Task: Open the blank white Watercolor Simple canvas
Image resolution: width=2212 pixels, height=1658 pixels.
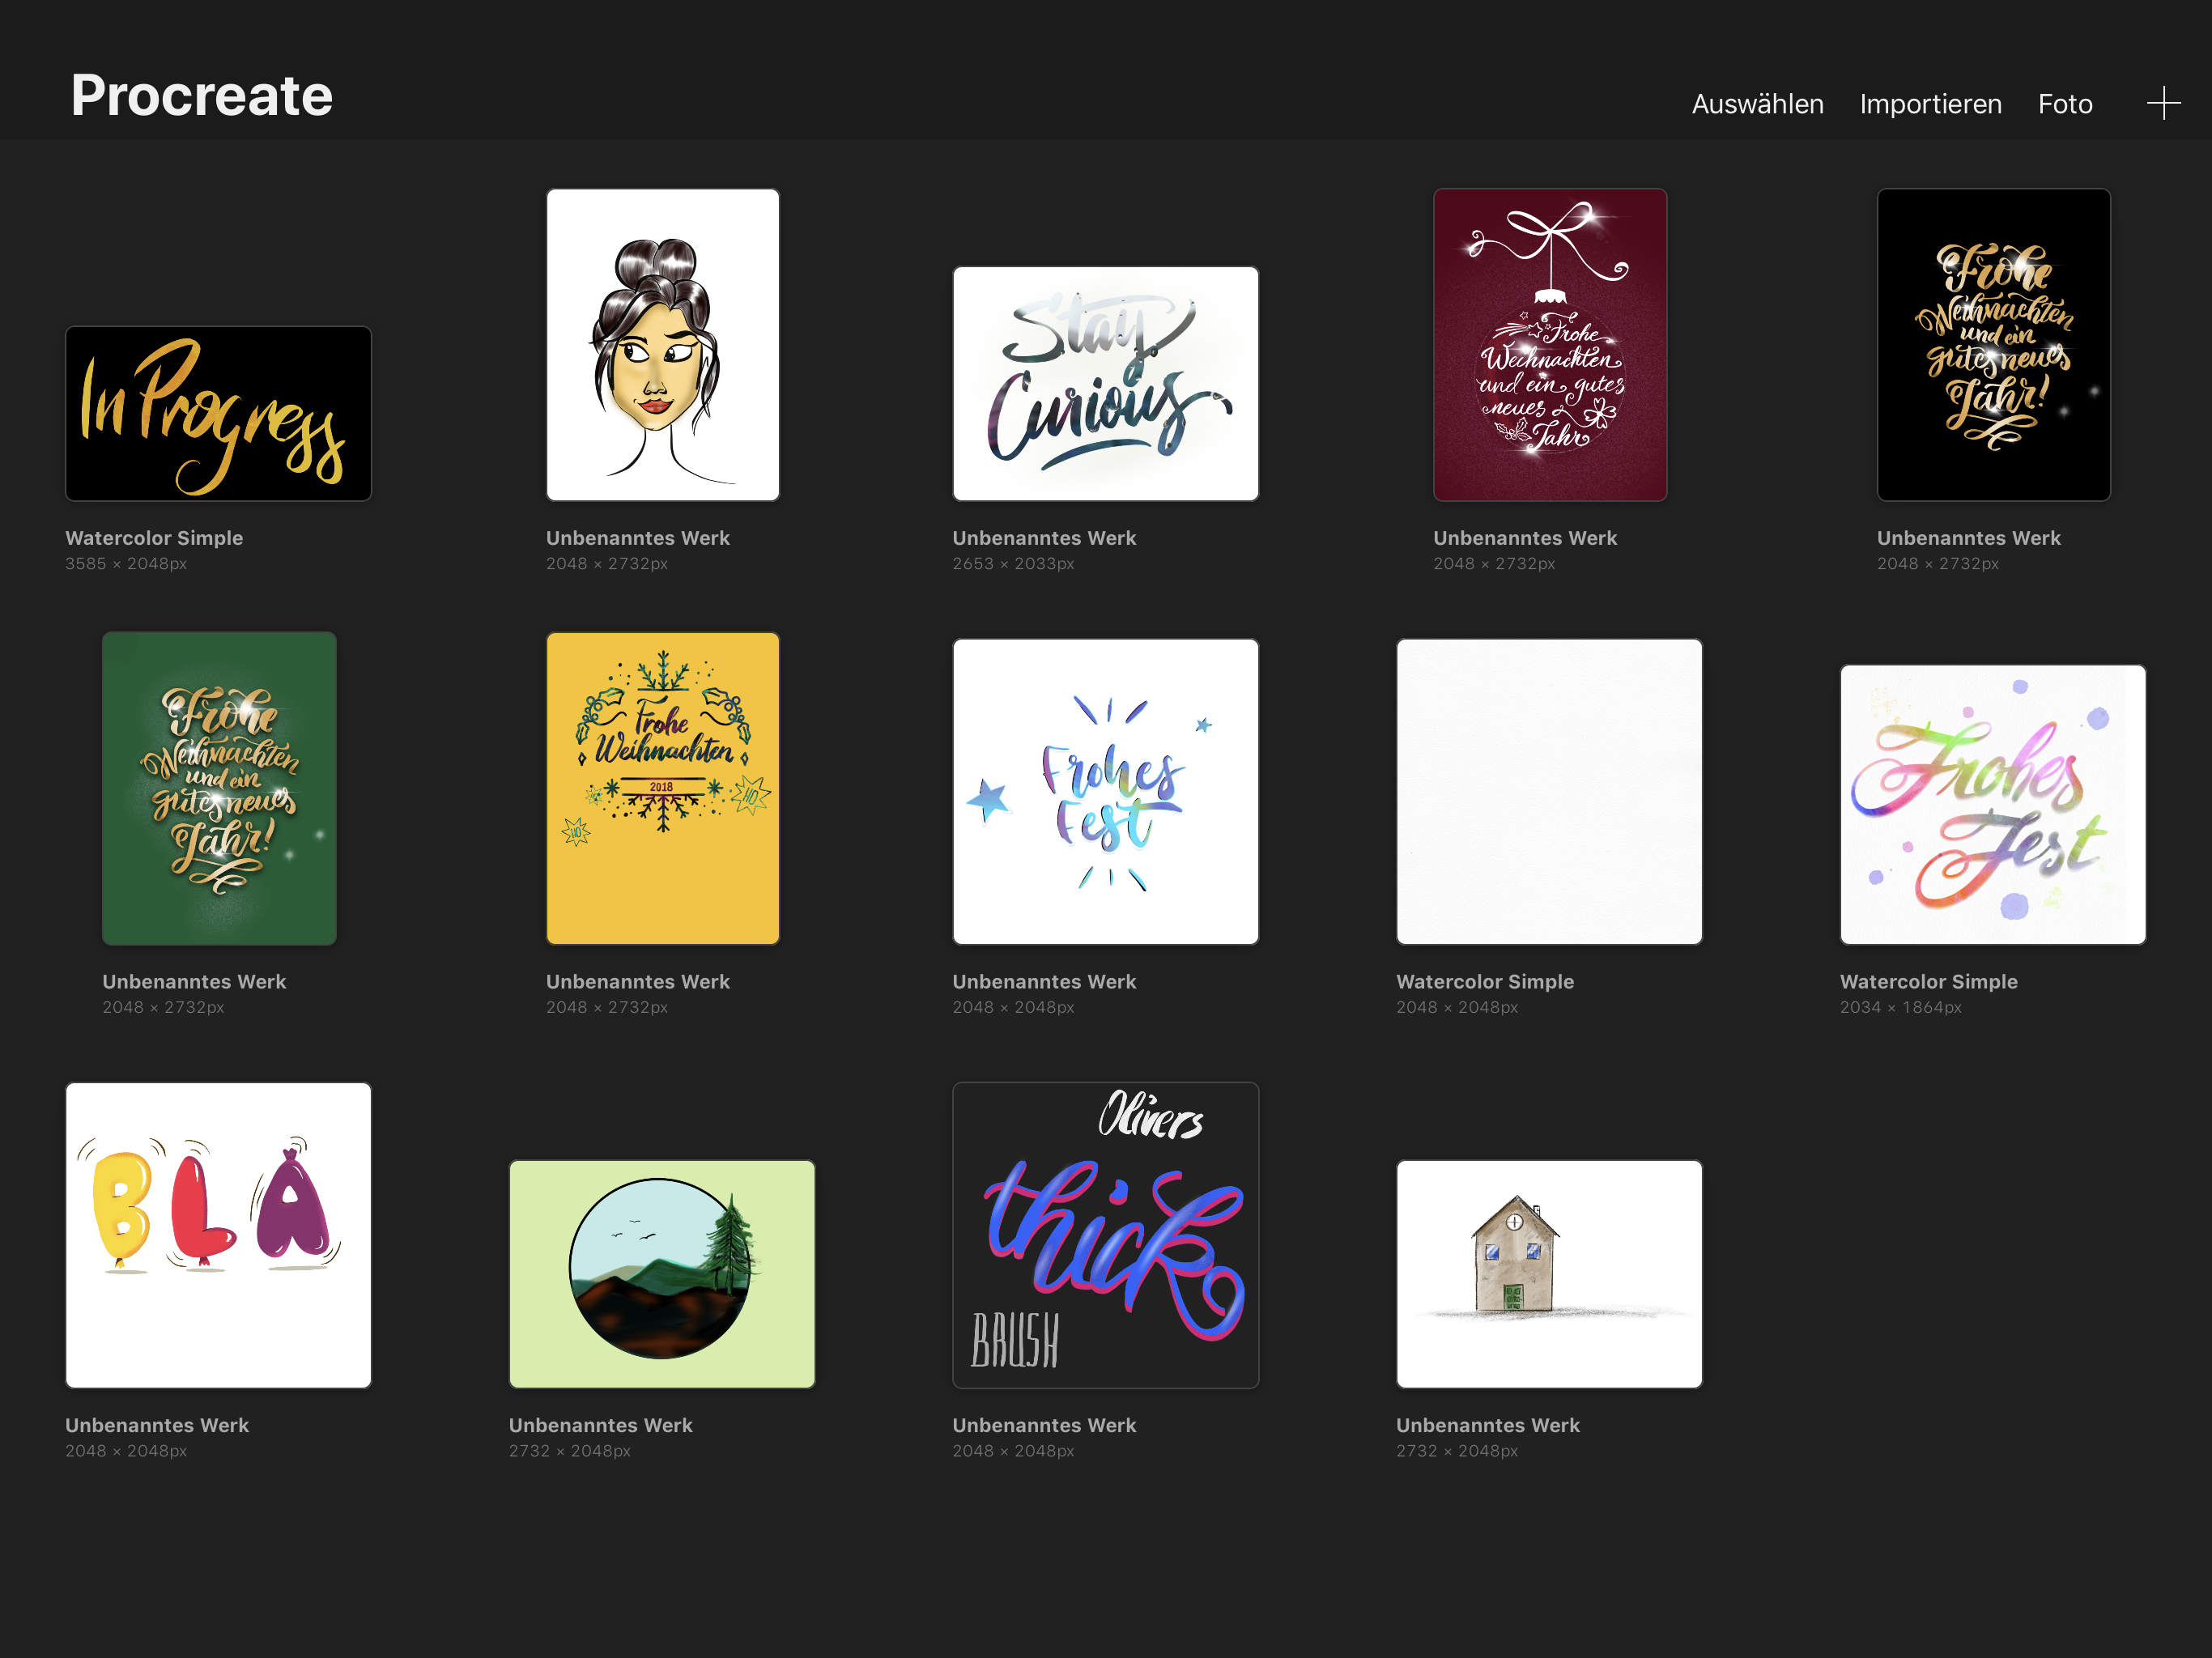Action: click(1549, 791)
